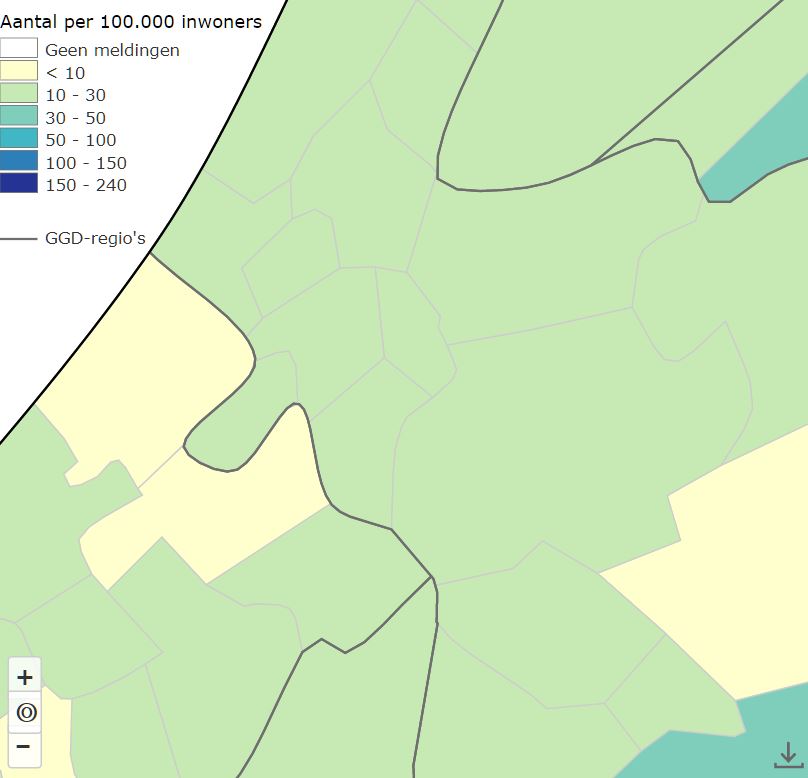Click the '10 - 30' legend label
The height and width of the screenshot is (778, 808).
point(76,95)
